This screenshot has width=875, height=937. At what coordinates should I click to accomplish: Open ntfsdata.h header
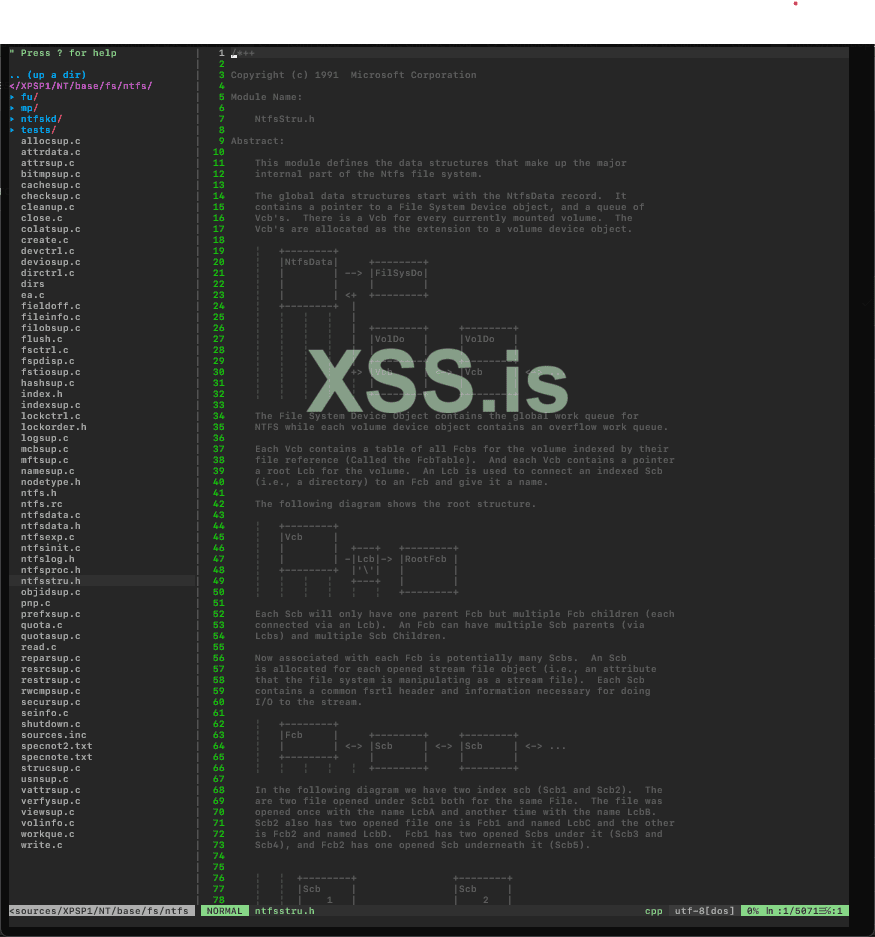point(51,526)
